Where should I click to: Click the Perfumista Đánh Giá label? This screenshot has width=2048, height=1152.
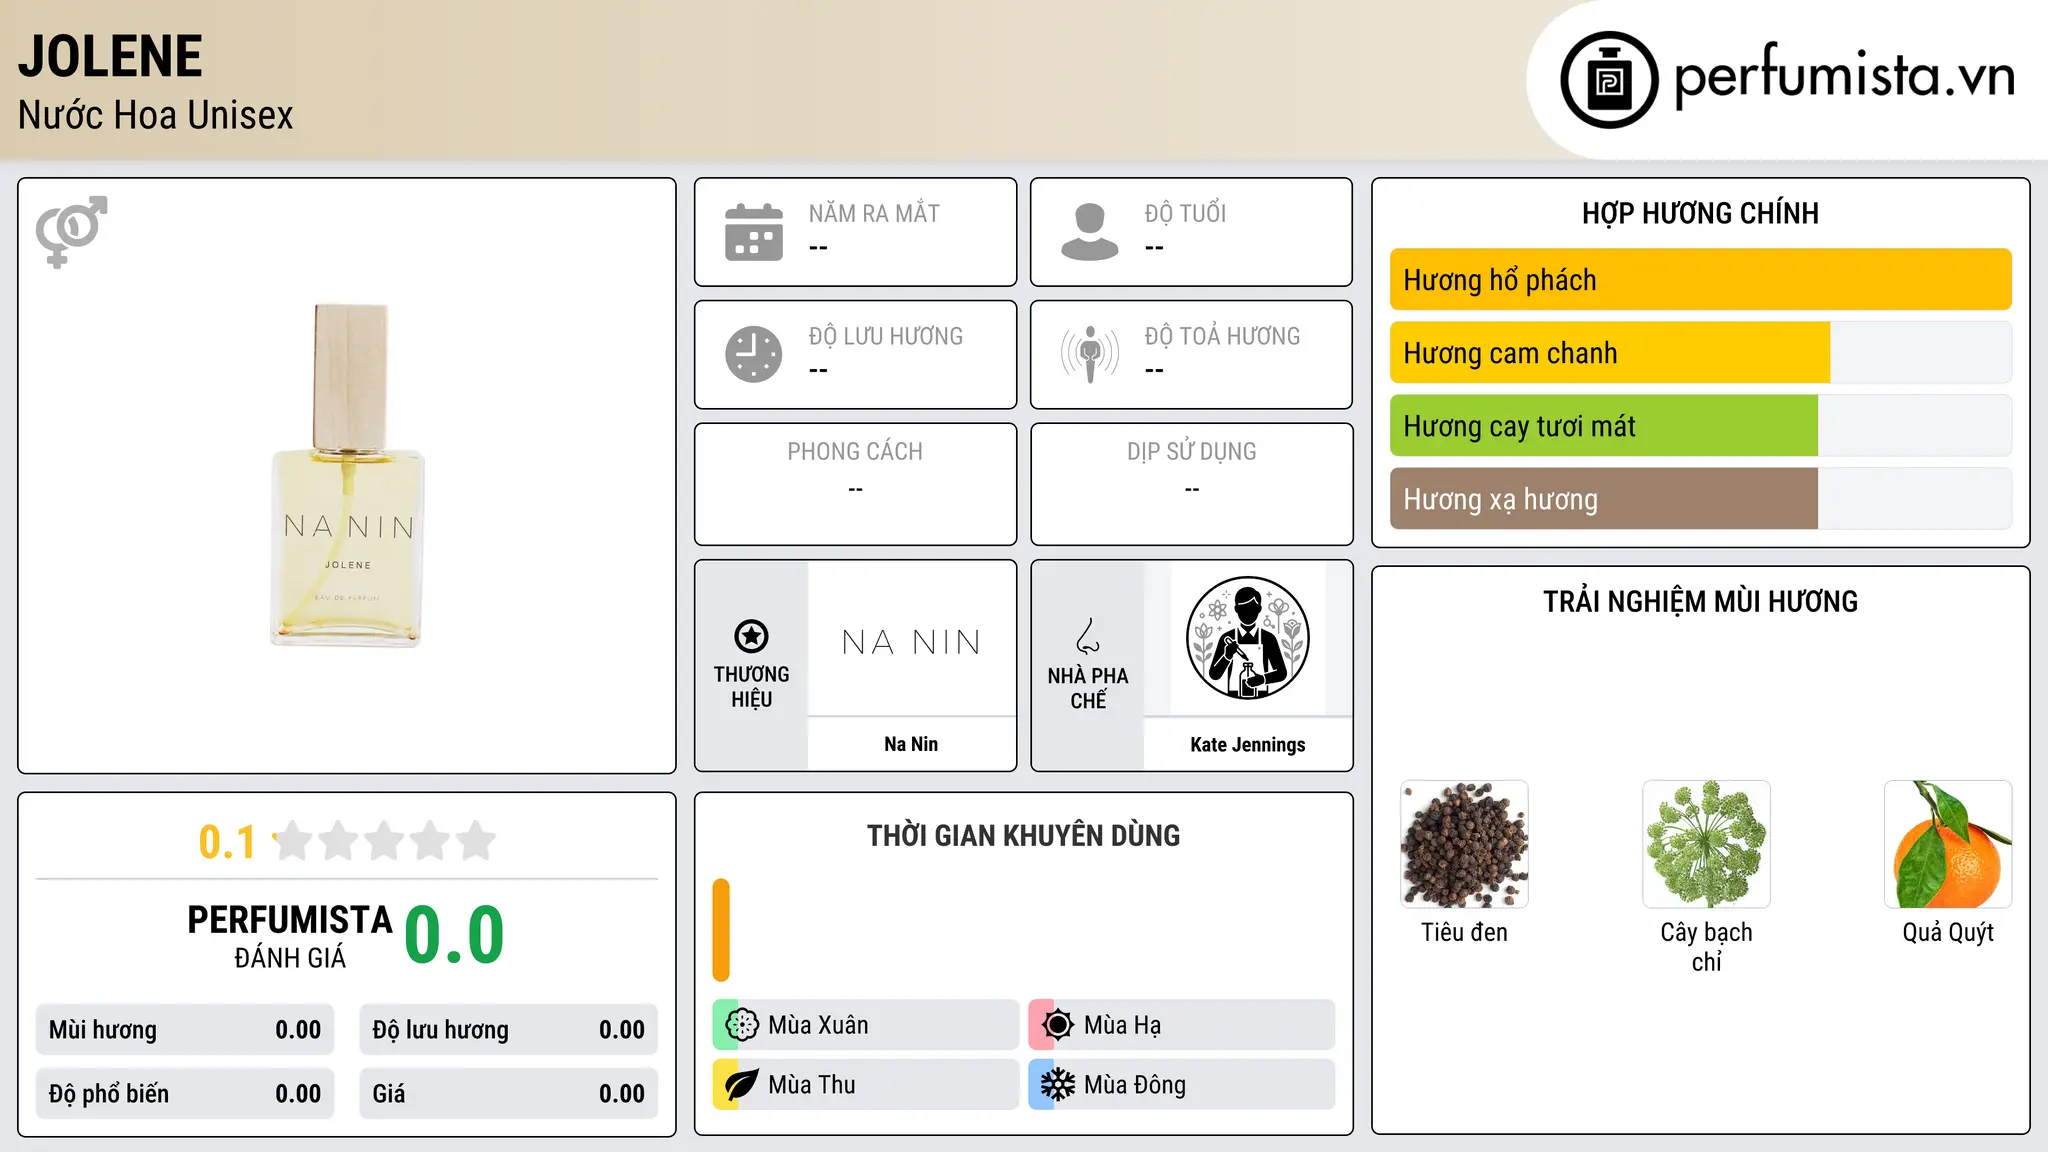pos(290,936)
